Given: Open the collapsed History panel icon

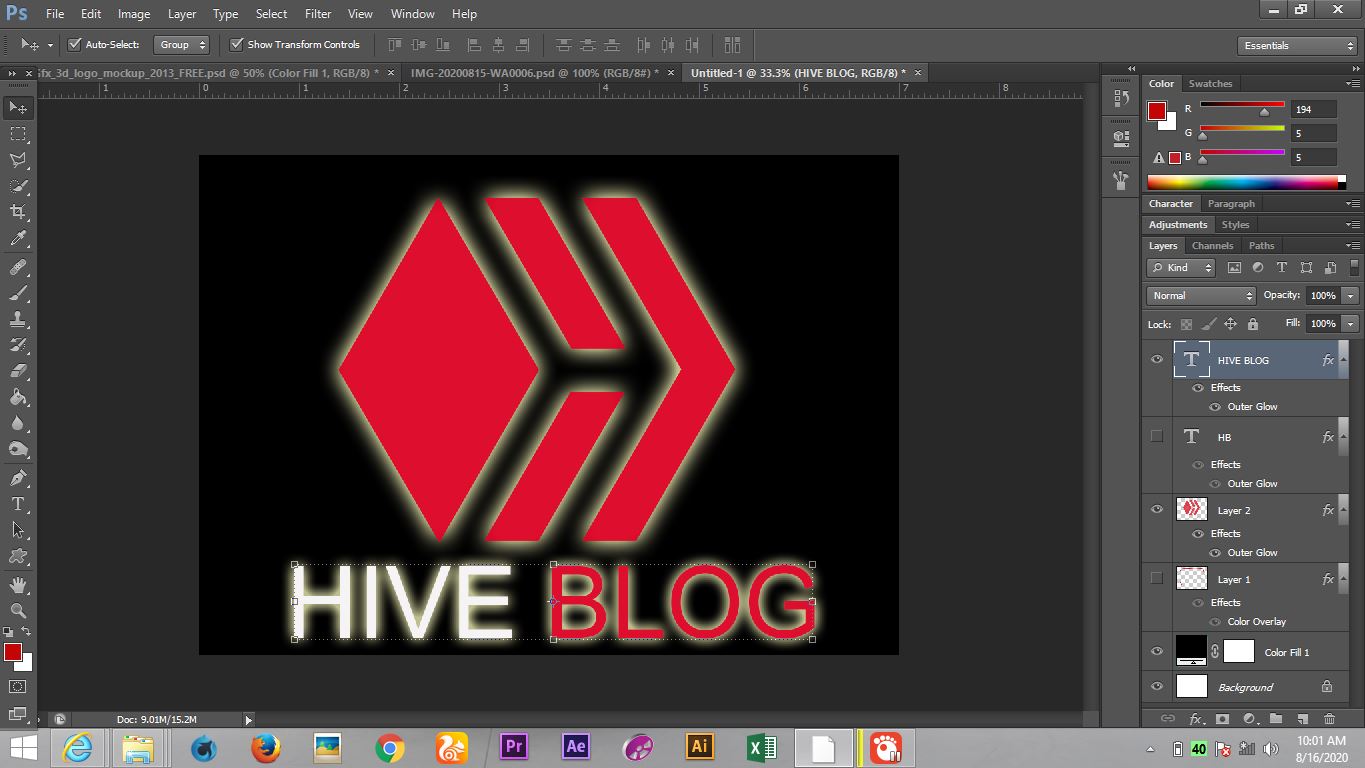Looking at the screenshot, I should (1121, 98).
